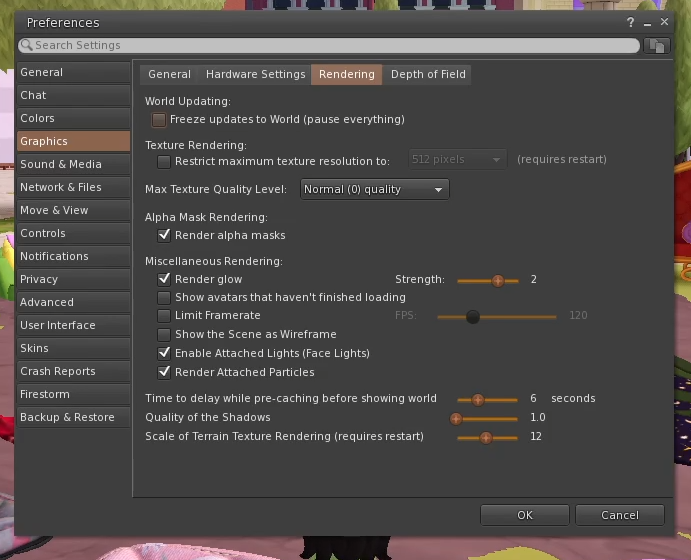
Task: Click the copy icon beside the search bar
Action: coord(657,46)
